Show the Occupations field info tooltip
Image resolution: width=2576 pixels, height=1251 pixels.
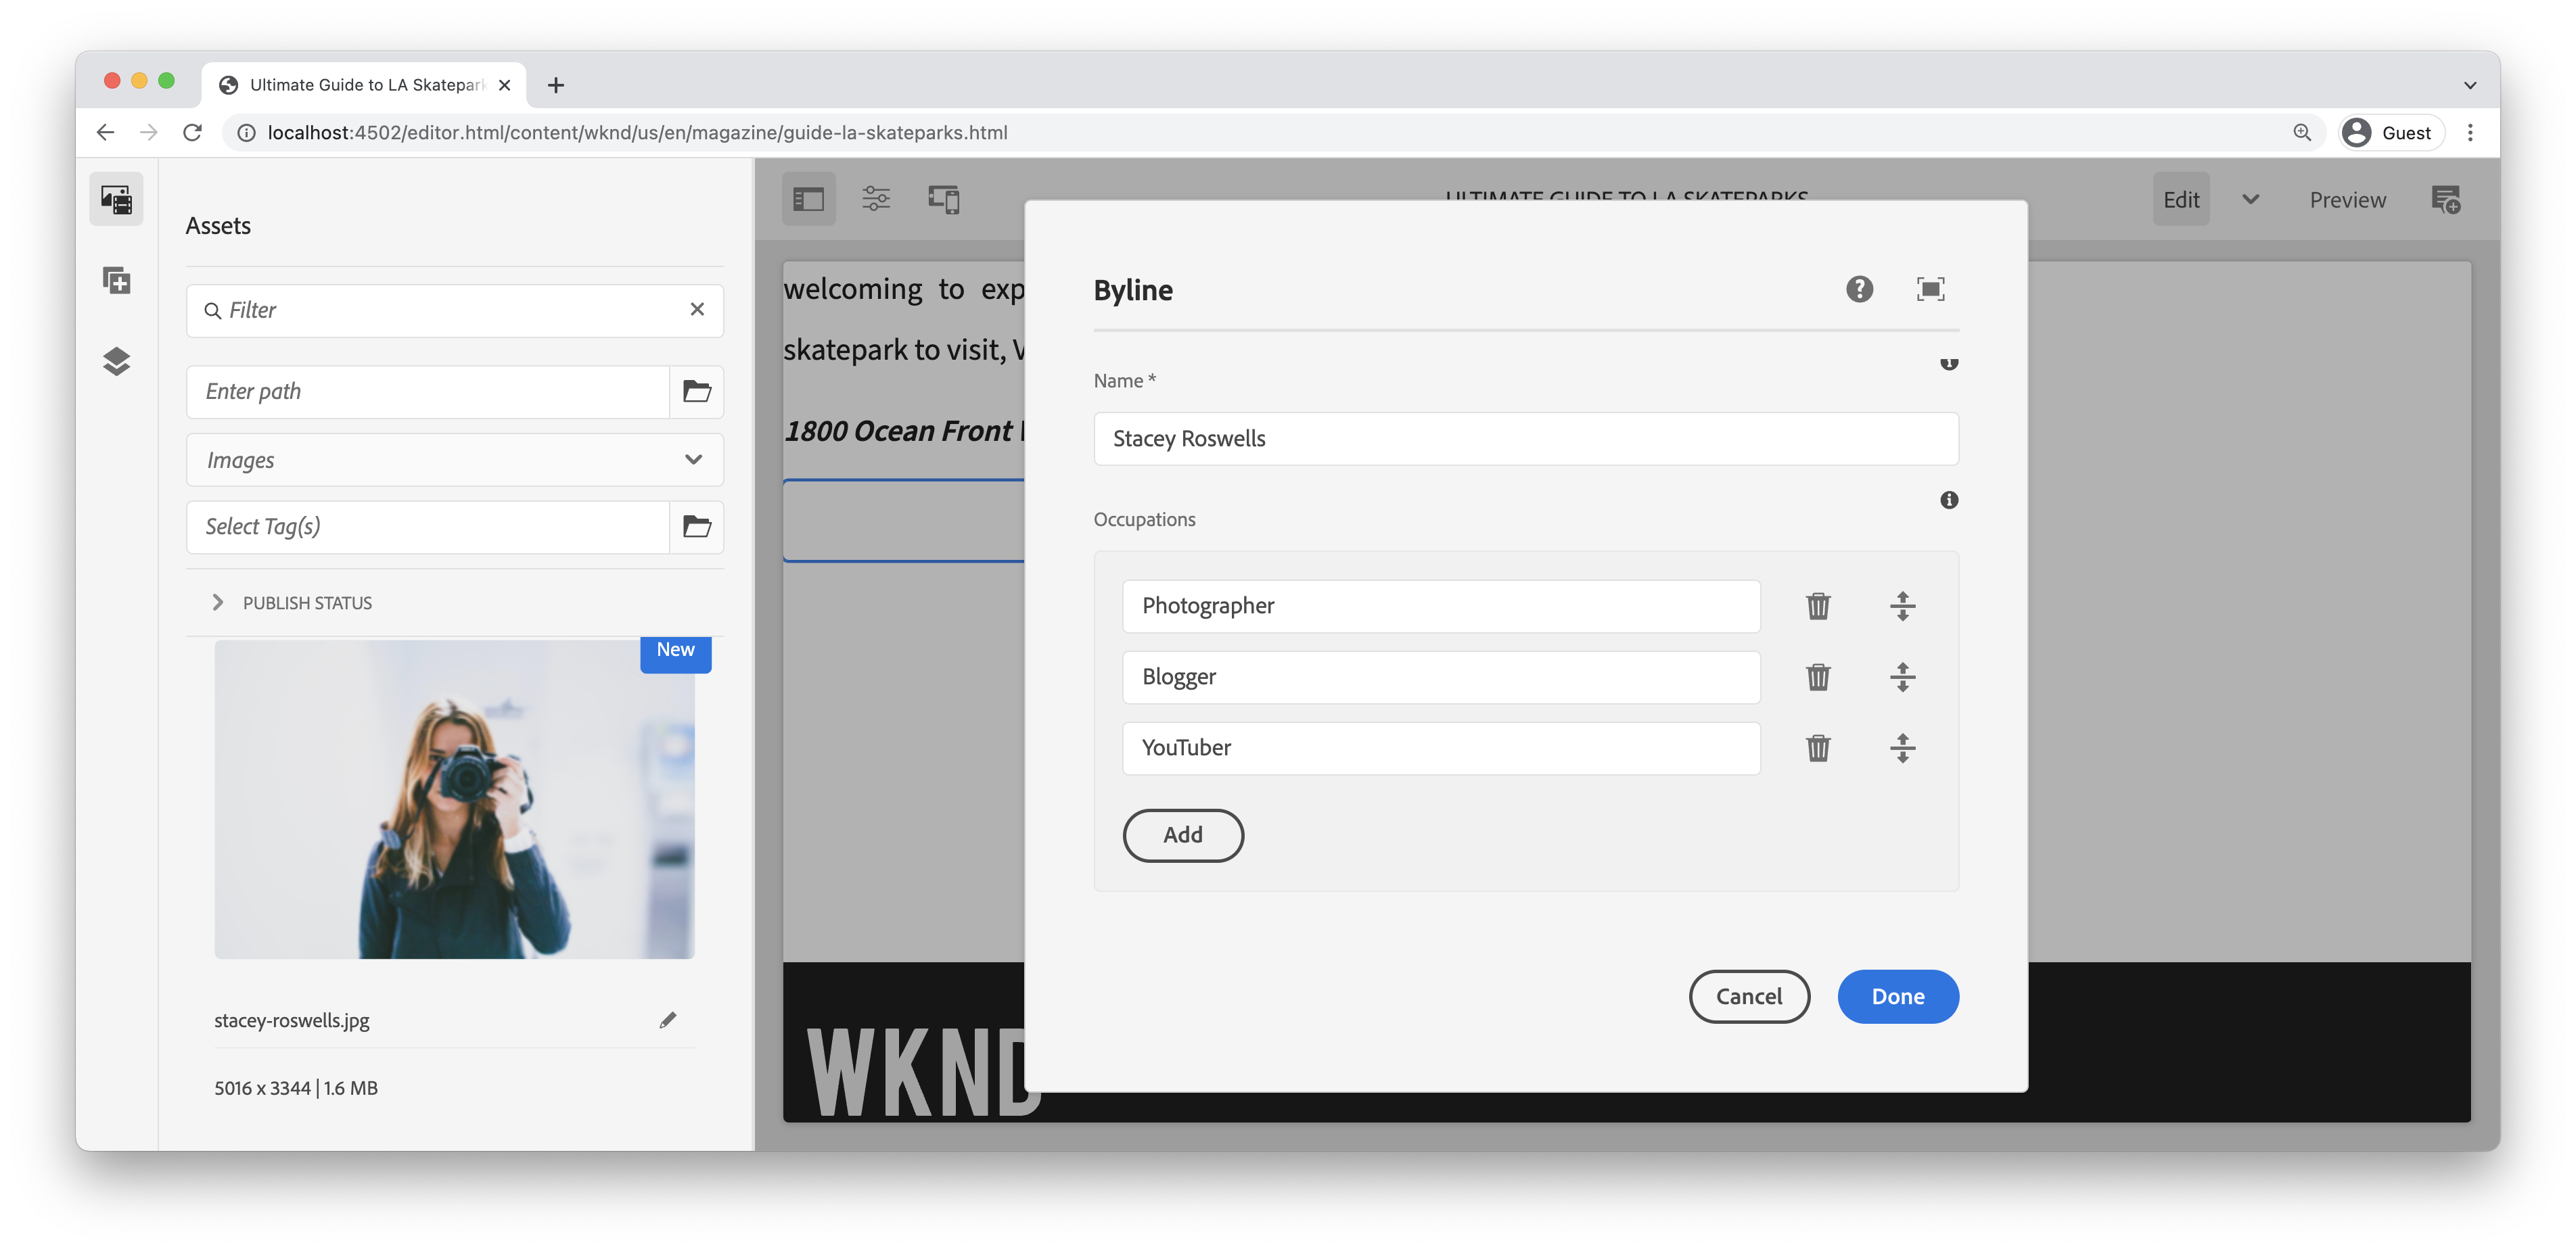click(1949, 500)
